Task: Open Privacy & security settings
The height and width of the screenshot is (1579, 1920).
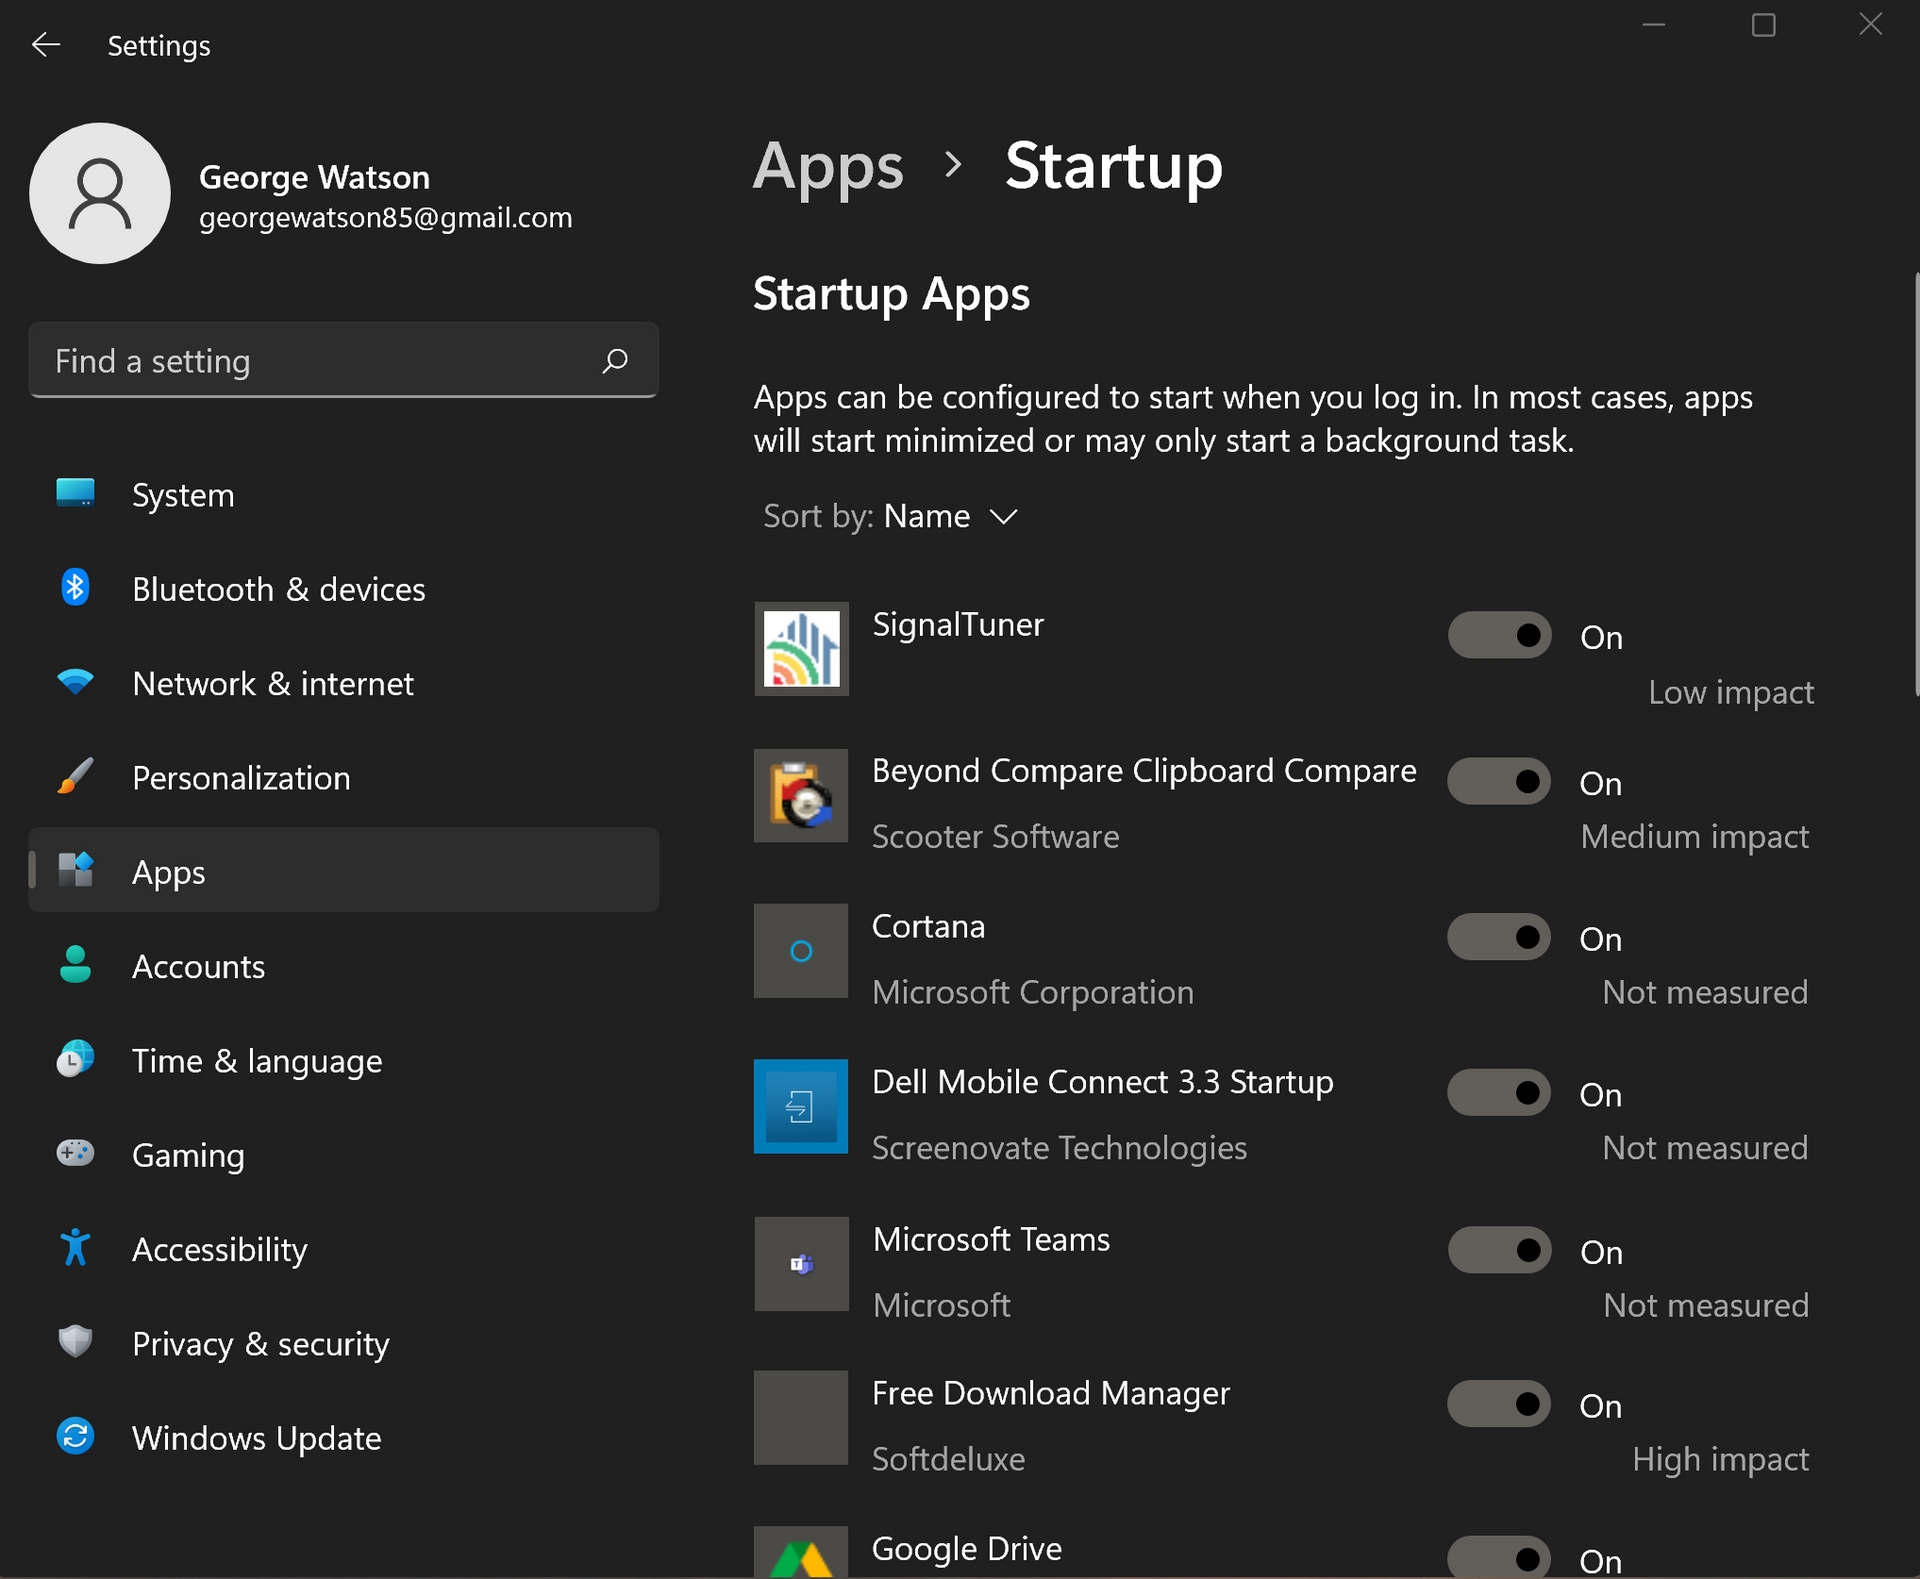Action: point(344,1343)
